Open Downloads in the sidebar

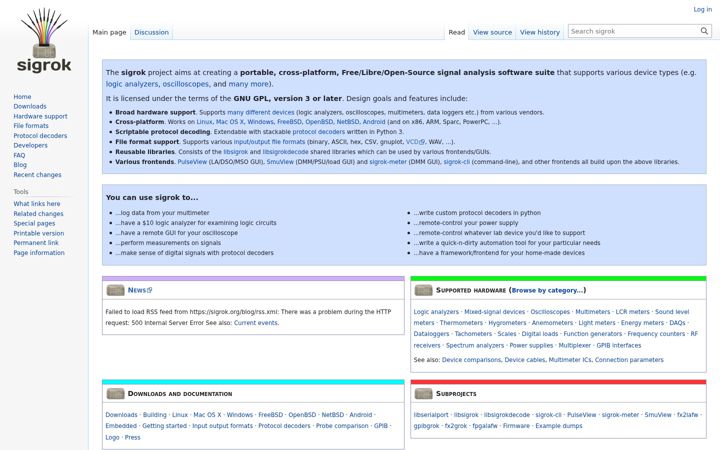click(x=30, y=107)
